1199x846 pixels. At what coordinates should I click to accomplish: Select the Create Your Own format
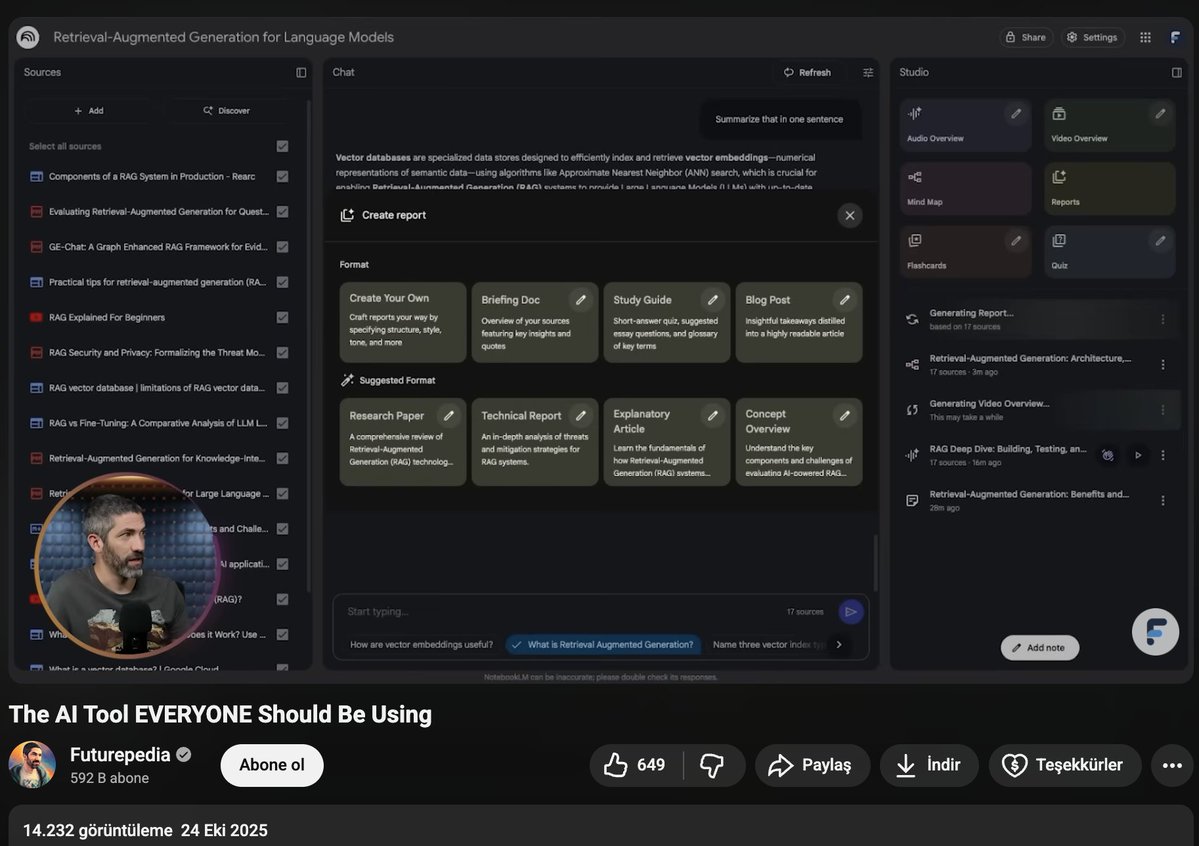402,322
